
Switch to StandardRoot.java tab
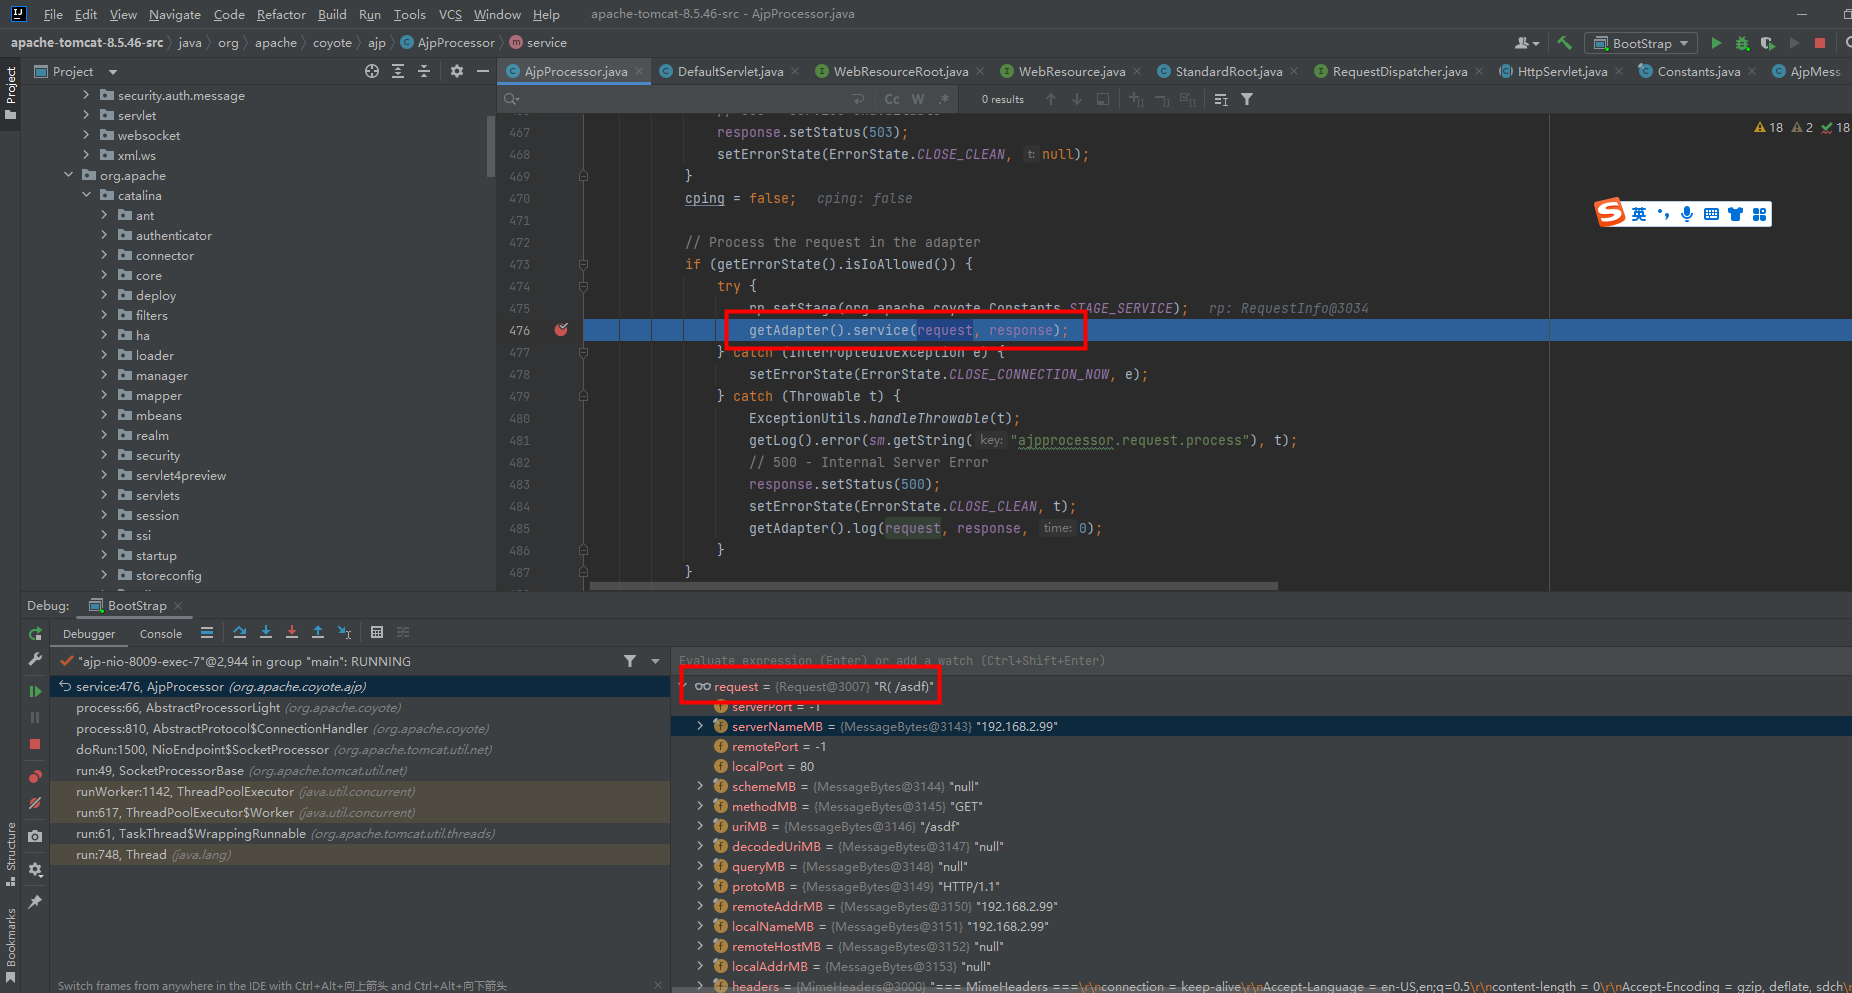(x=1229, y=71)
